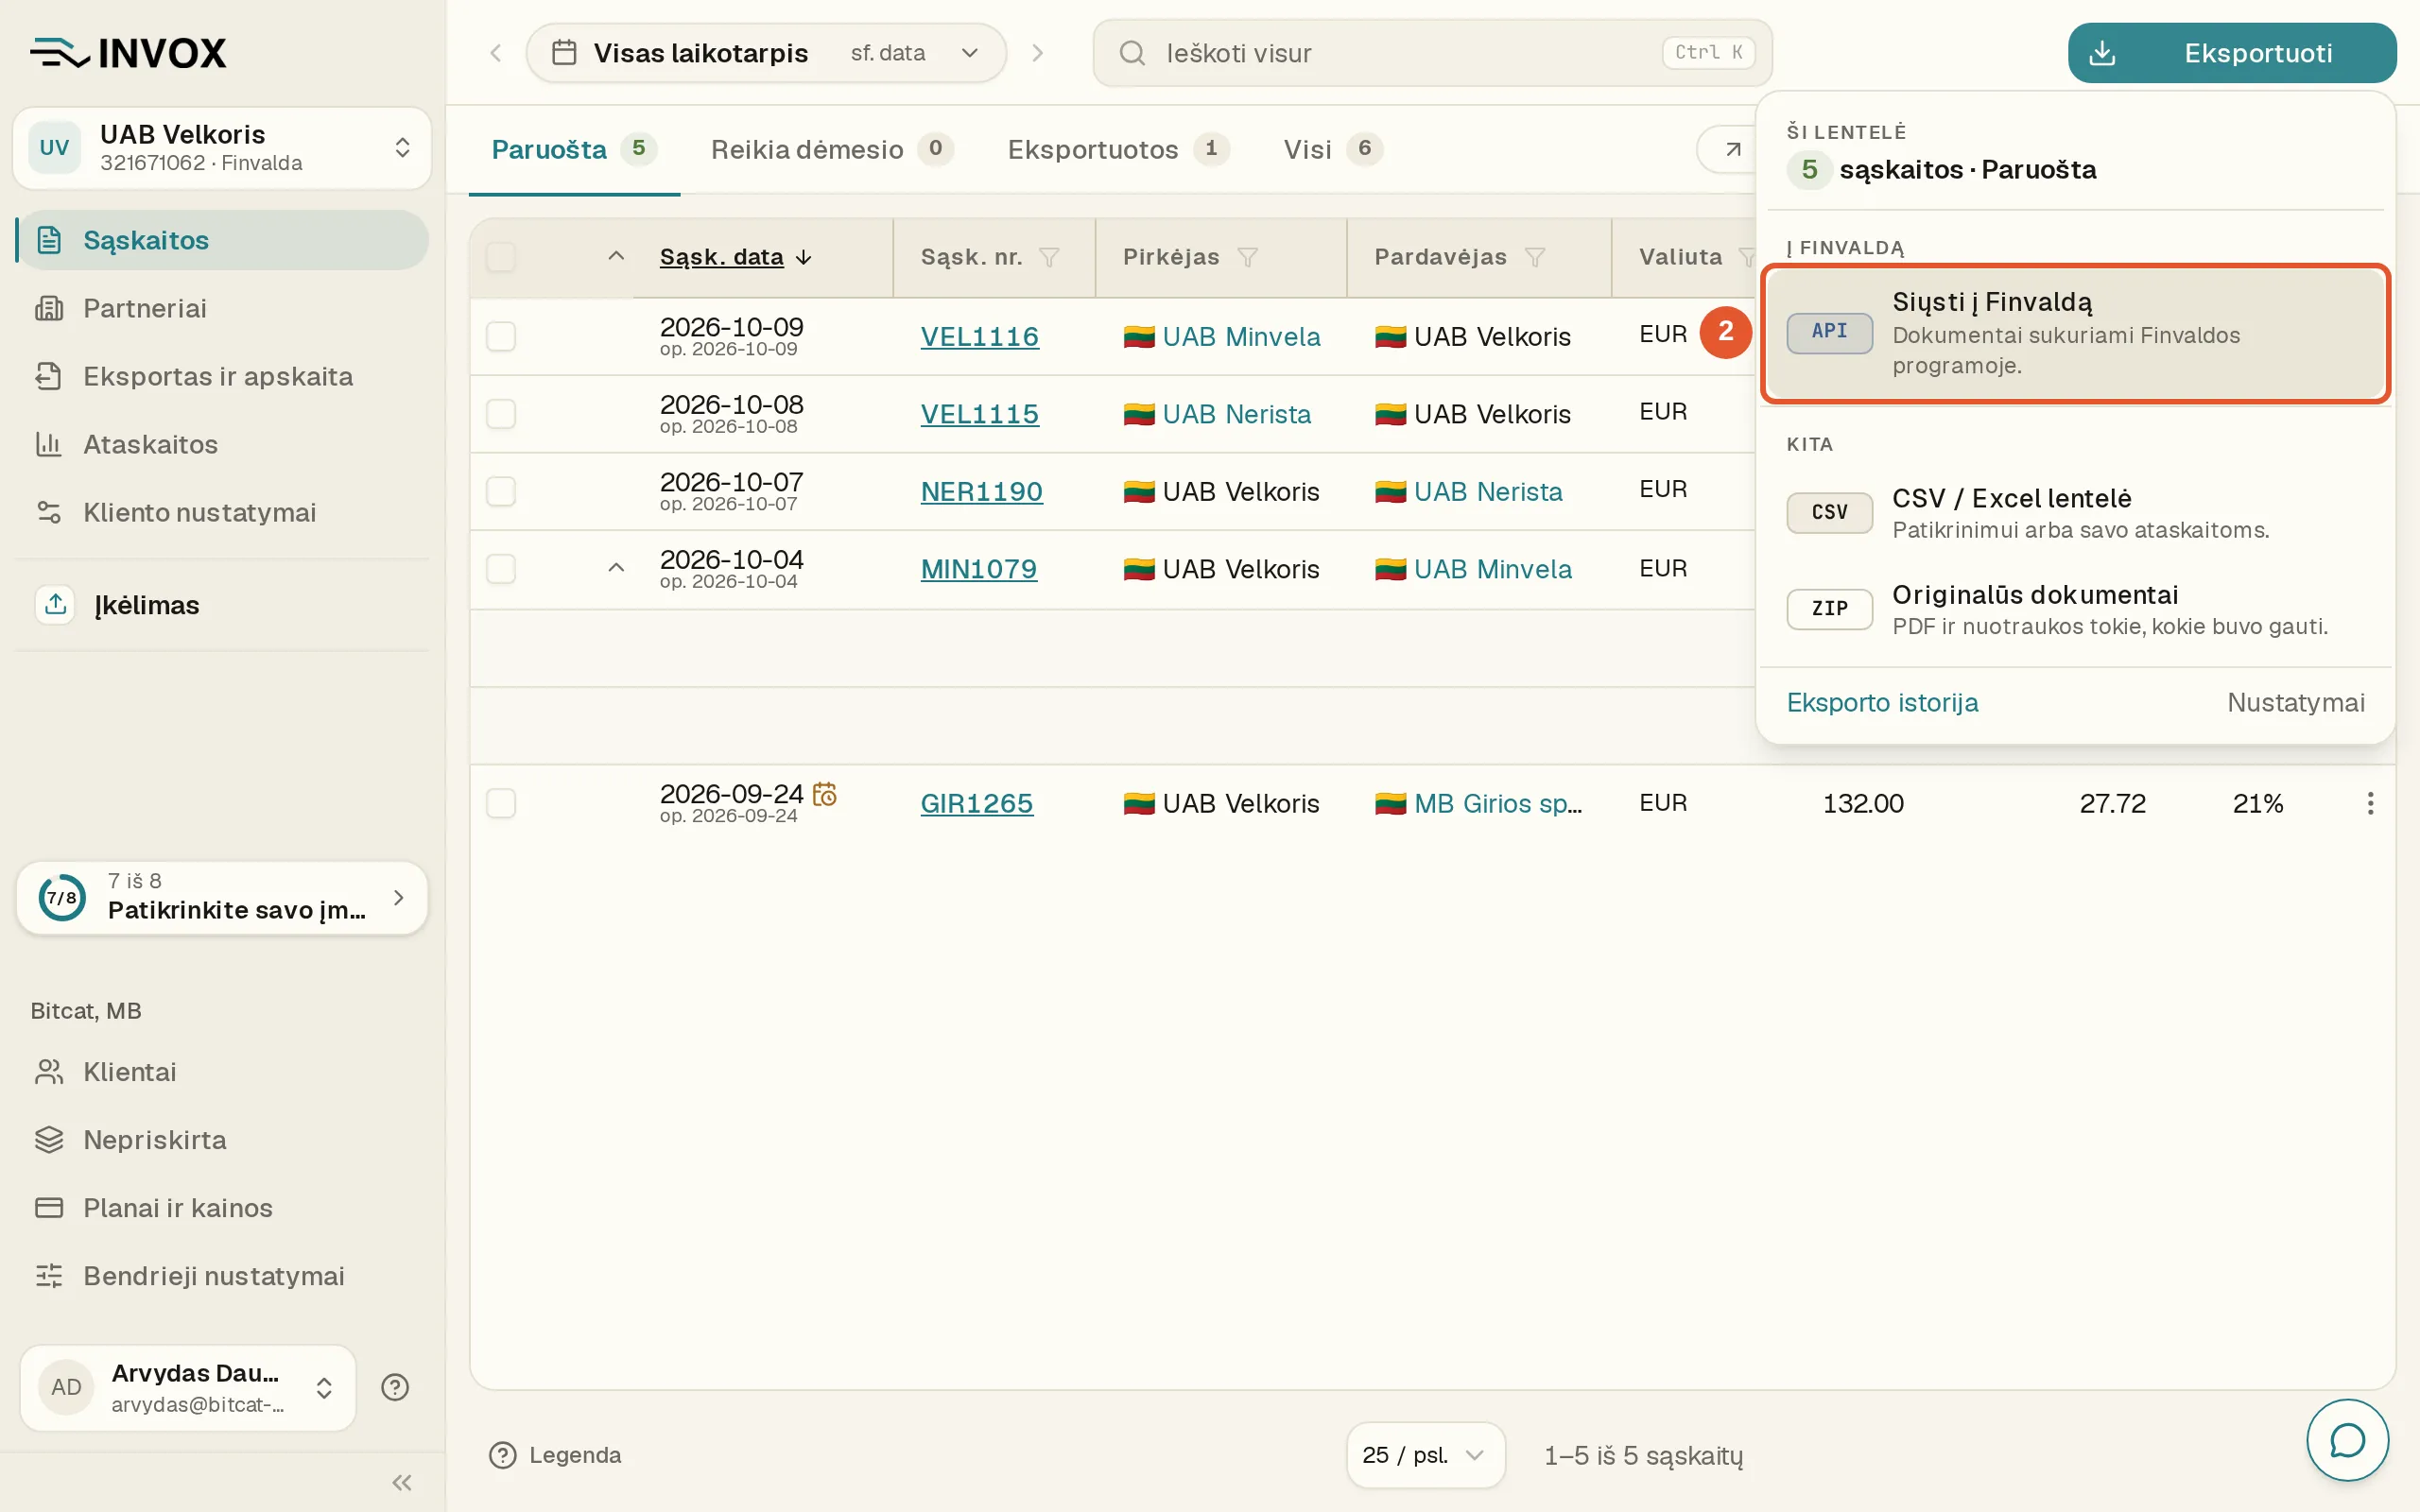The width and height of the screenshot is (2420, 1512).
Task: Open Kliento nustatymai
Action: pyautogui.click(x=222, y=512)
